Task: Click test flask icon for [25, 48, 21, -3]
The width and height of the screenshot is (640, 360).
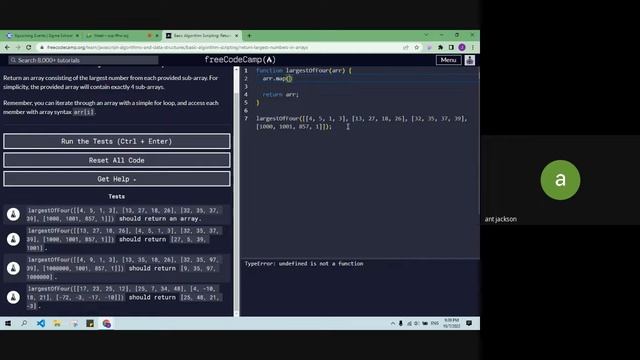Action: (13, 297)
